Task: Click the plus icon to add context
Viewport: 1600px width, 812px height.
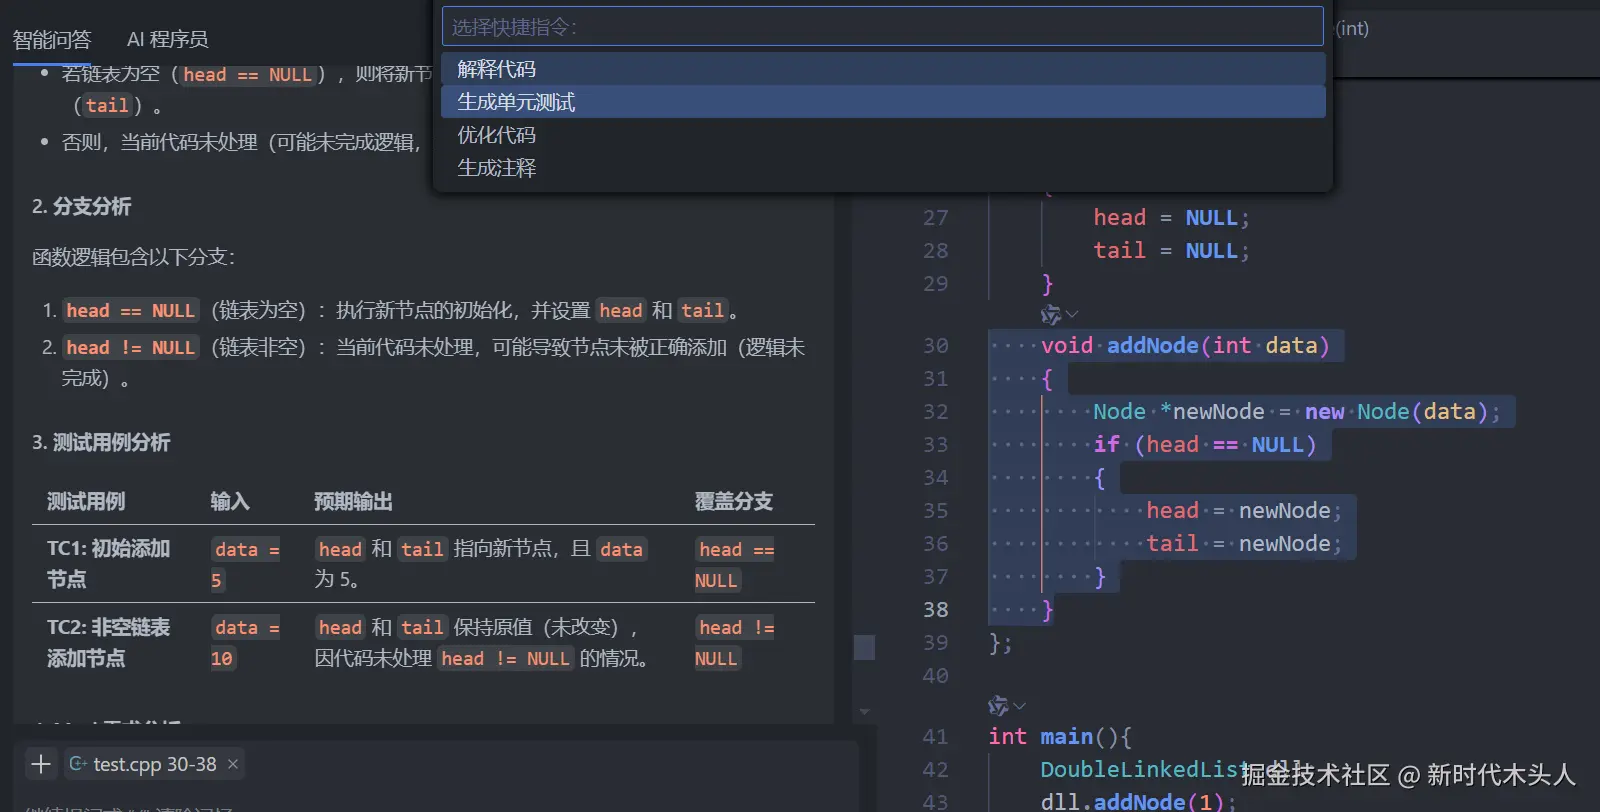Action: 40,764
